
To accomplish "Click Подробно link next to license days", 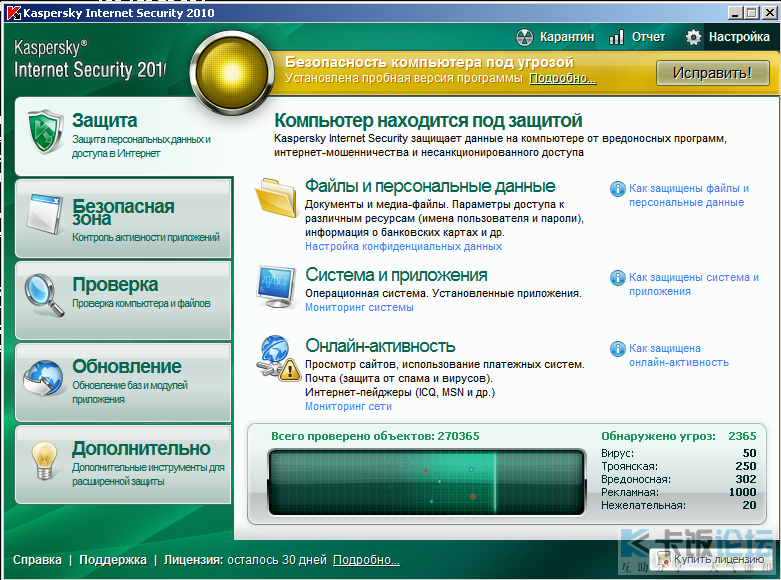I will click(366, 560).
